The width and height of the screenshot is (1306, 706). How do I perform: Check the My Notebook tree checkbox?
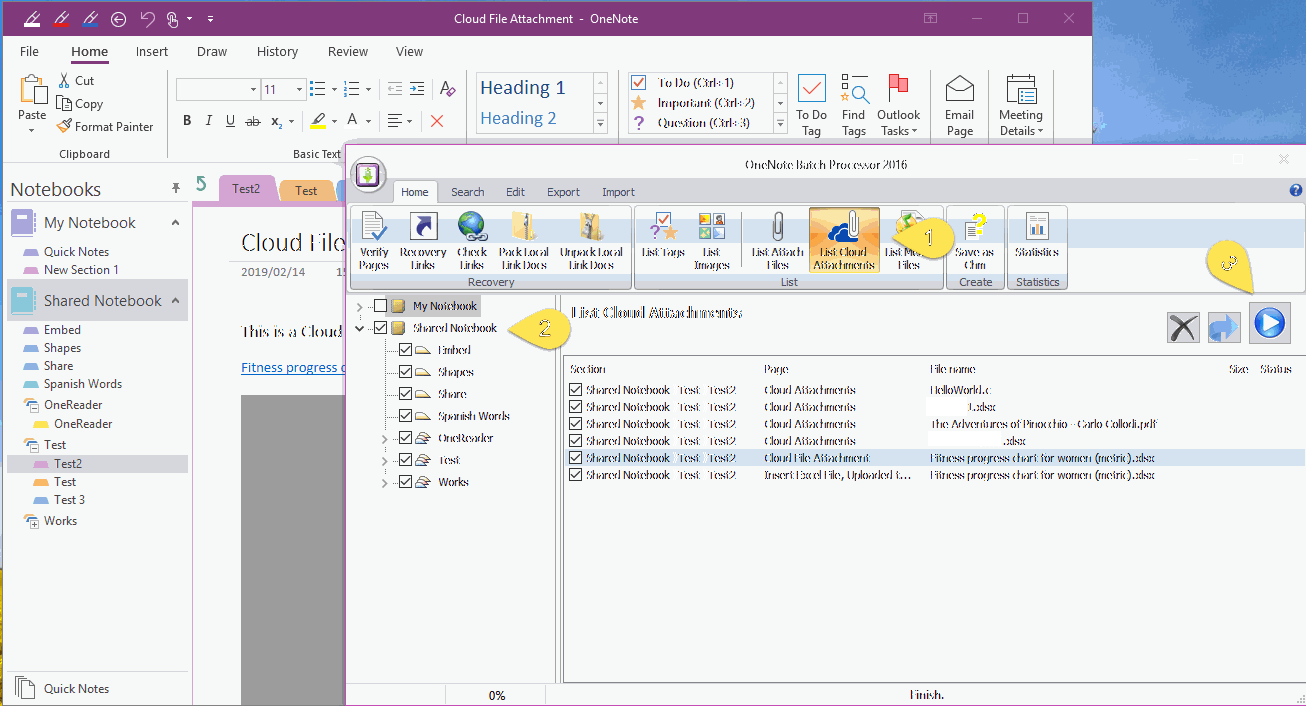point(380,306)
